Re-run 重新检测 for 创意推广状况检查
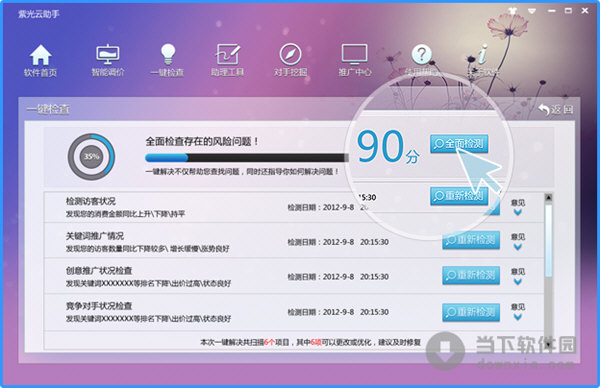 click(471, 276)
